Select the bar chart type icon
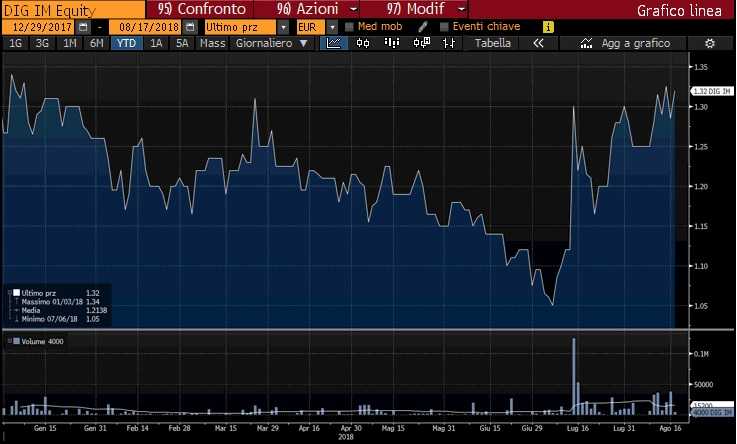Viewport: 737px width, 444px height. point(392,43)
